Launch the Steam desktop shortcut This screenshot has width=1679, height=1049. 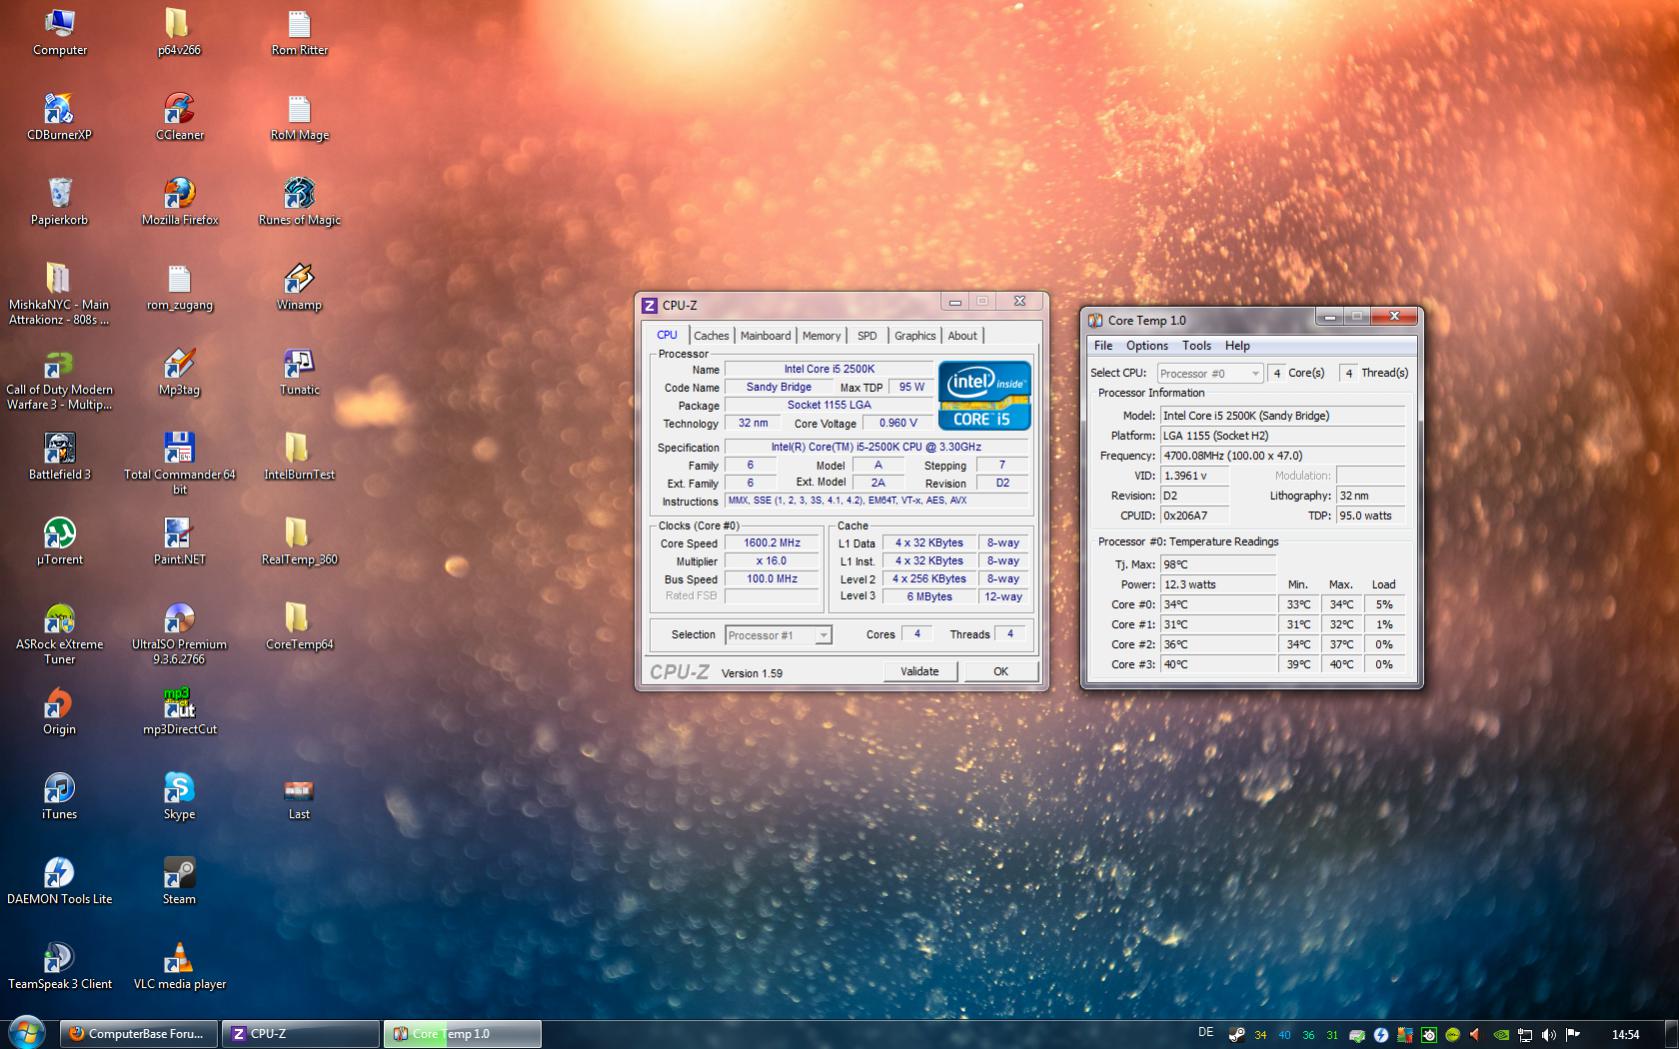pos(179,882)
